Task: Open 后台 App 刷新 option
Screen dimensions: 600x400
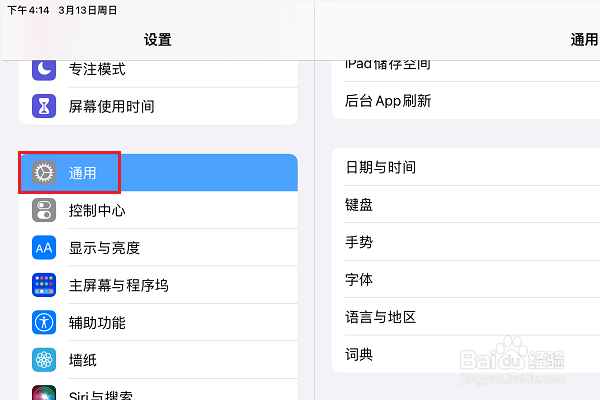Action: pos(466,101)
